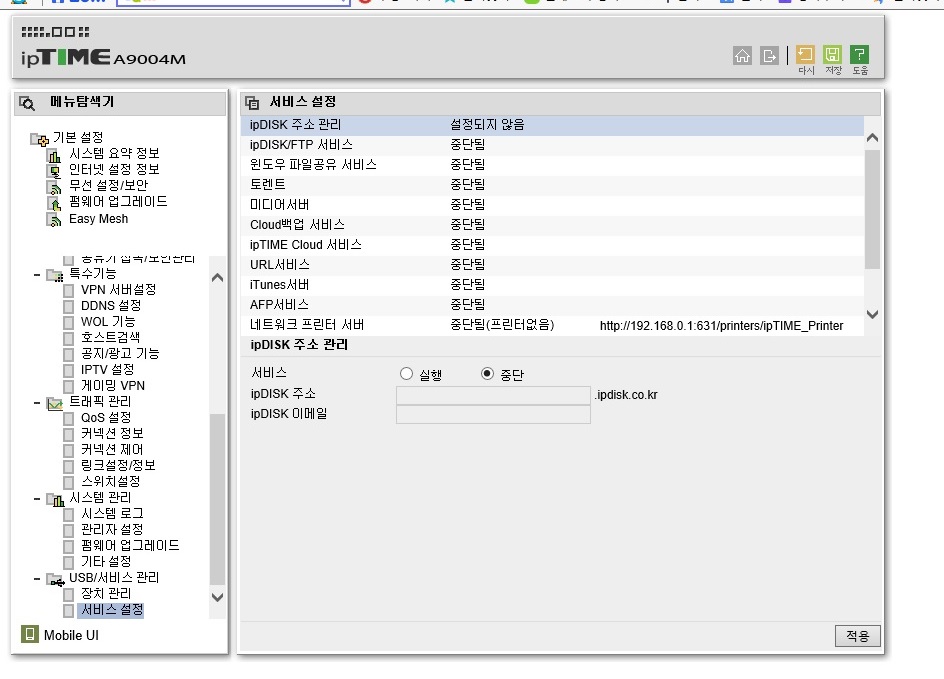944x679 pixels.
Task: Click the 시스템 요약 정보 icon
Action: [x=54, y=155]
